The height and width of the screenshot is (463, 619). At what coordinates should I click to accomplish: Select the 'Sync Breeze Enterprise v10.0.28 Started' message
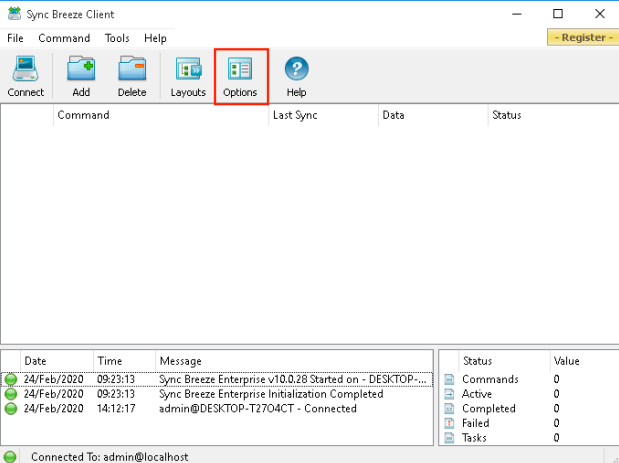(x=293, y=379)
